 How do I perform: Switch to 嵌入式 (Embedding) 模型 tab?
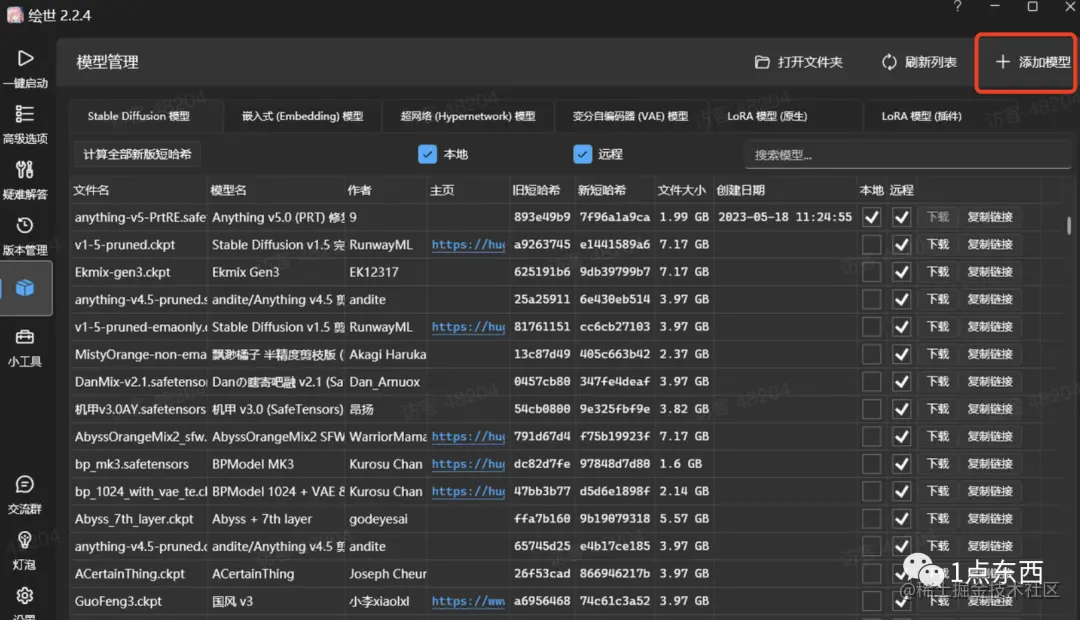point(302,116)
